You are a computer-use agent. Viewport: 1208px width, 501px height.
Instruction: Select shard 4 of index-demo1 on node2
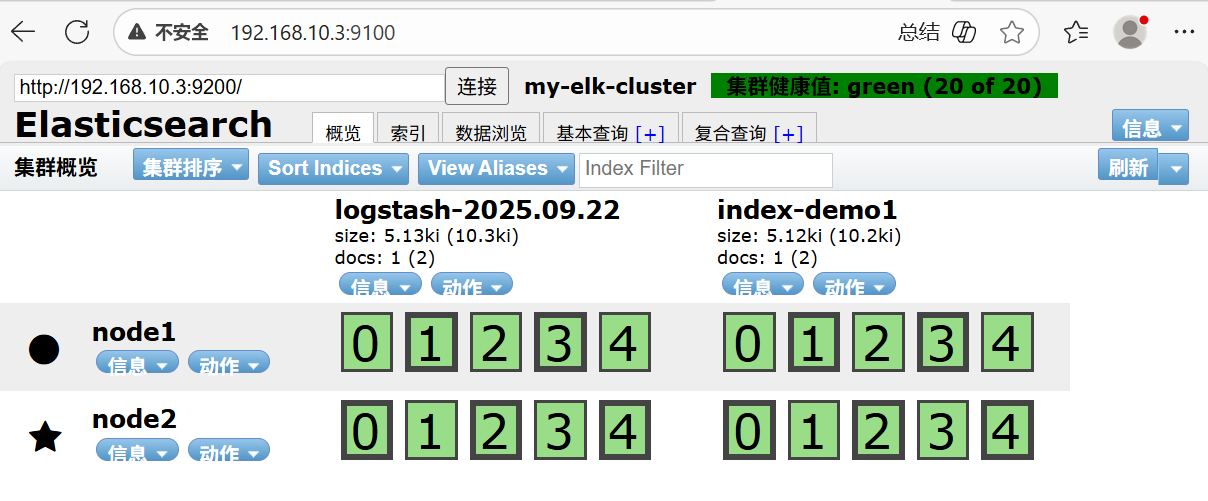coord(1007,431)
